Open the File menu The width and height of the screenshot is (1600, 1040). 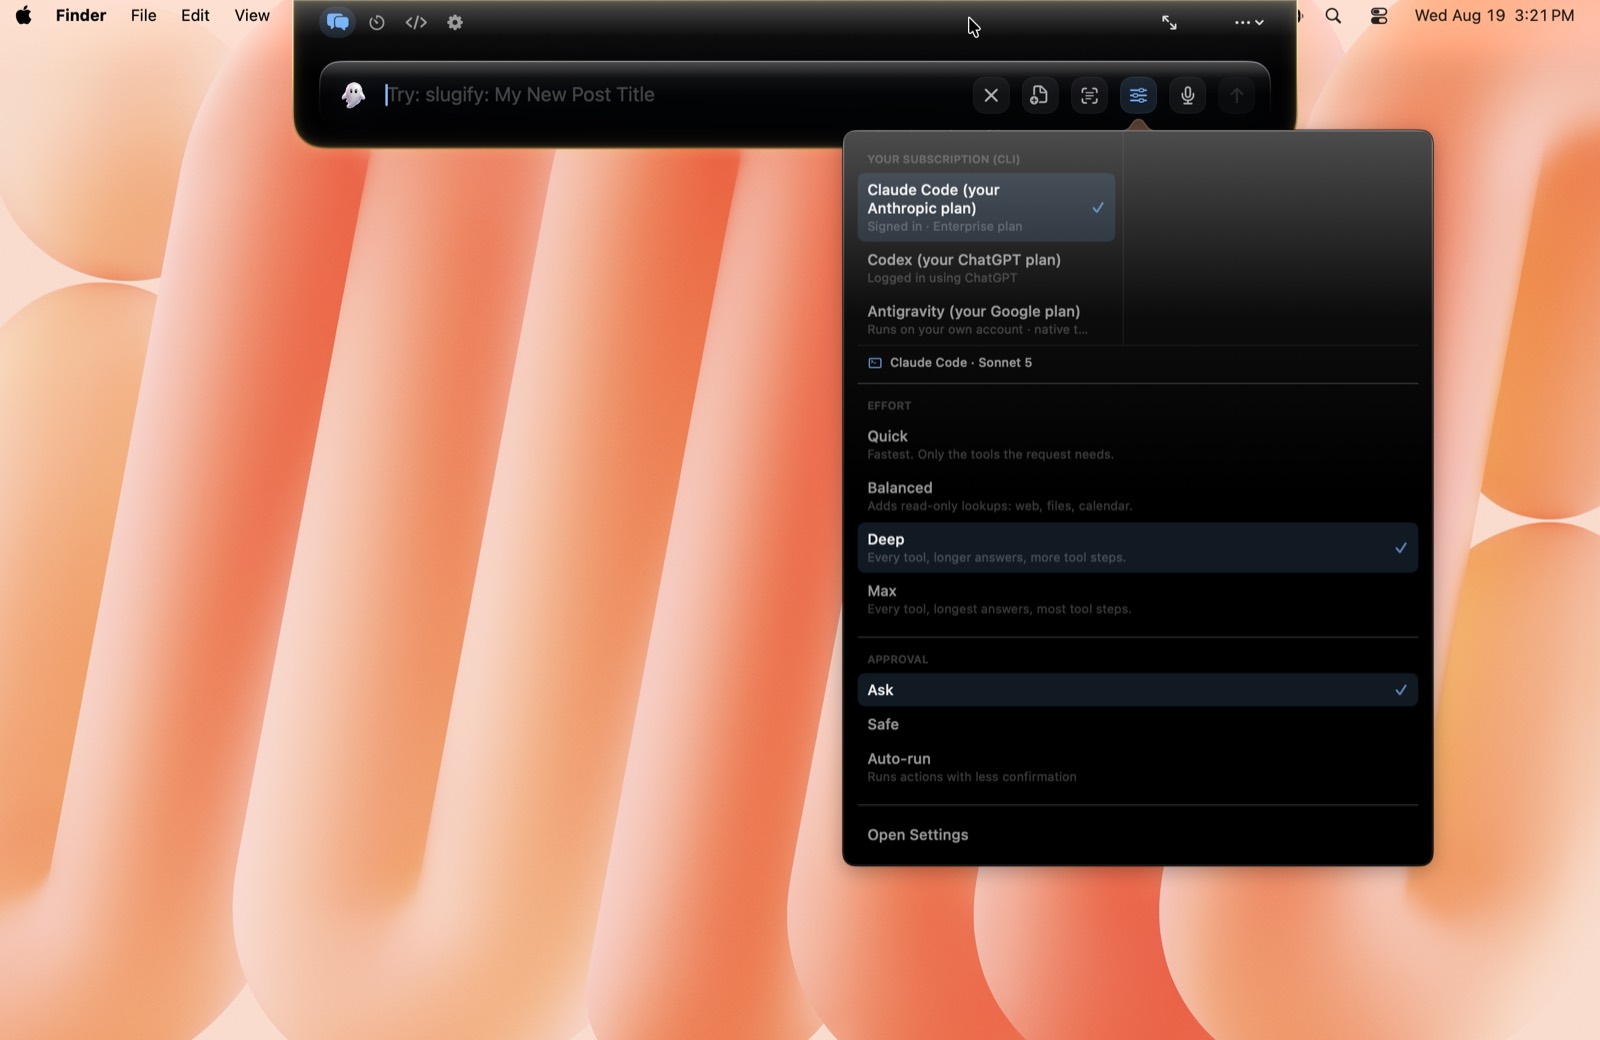pyautogui.click(x=144, y=15)
